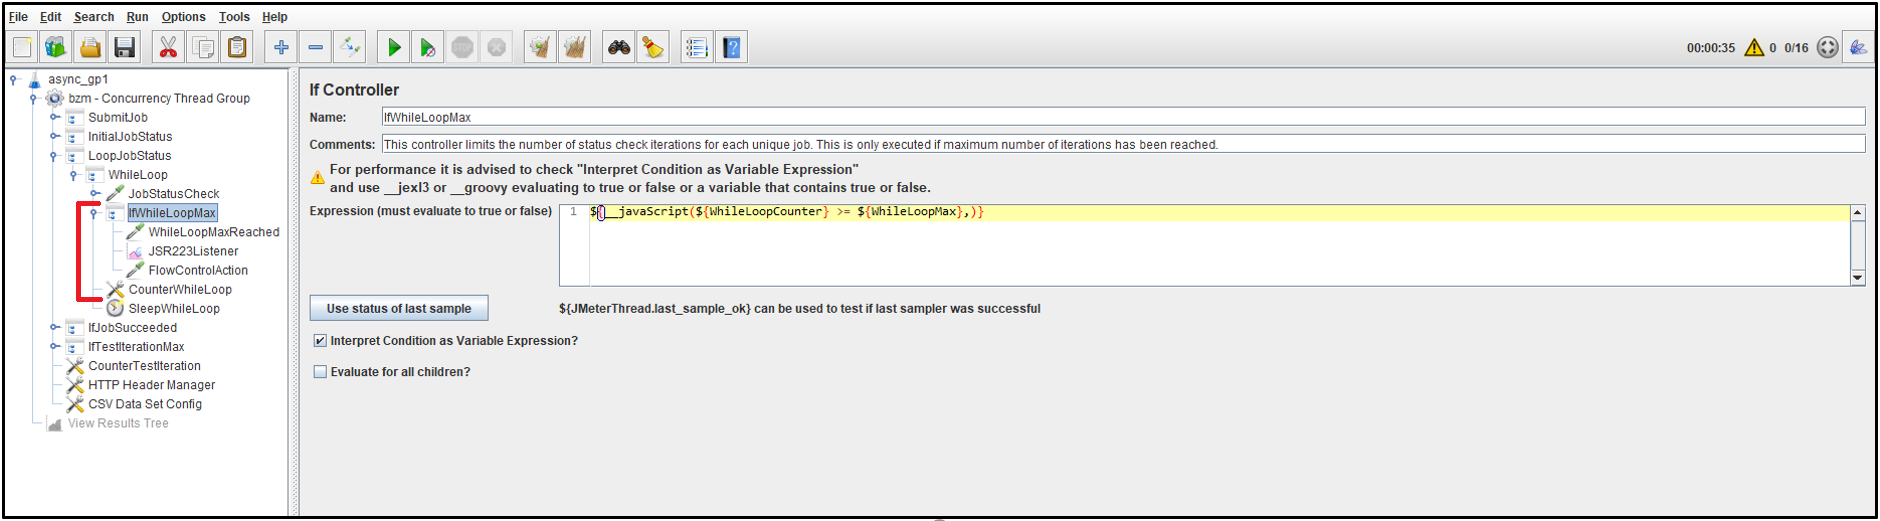The width and height of the screenshot is (1880, 521).
Task: Select CounterWhileLoop in tree
Action: coord(180,289)
